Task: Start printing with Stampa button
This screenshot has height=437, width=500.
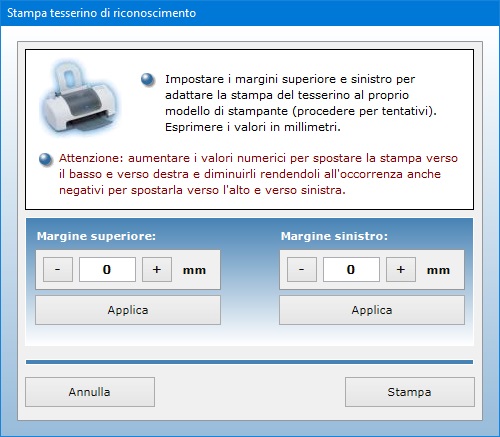Action: [x=410, y=392]
